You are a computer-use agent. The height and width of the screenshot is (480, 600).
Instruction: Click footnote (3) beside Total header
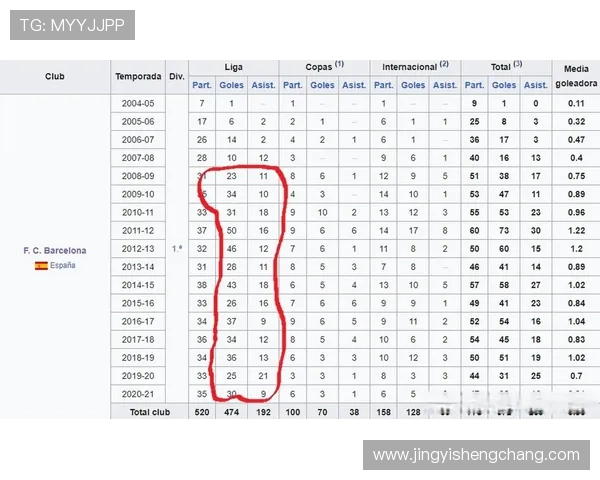pyautogui.click(x=517, y=66)
